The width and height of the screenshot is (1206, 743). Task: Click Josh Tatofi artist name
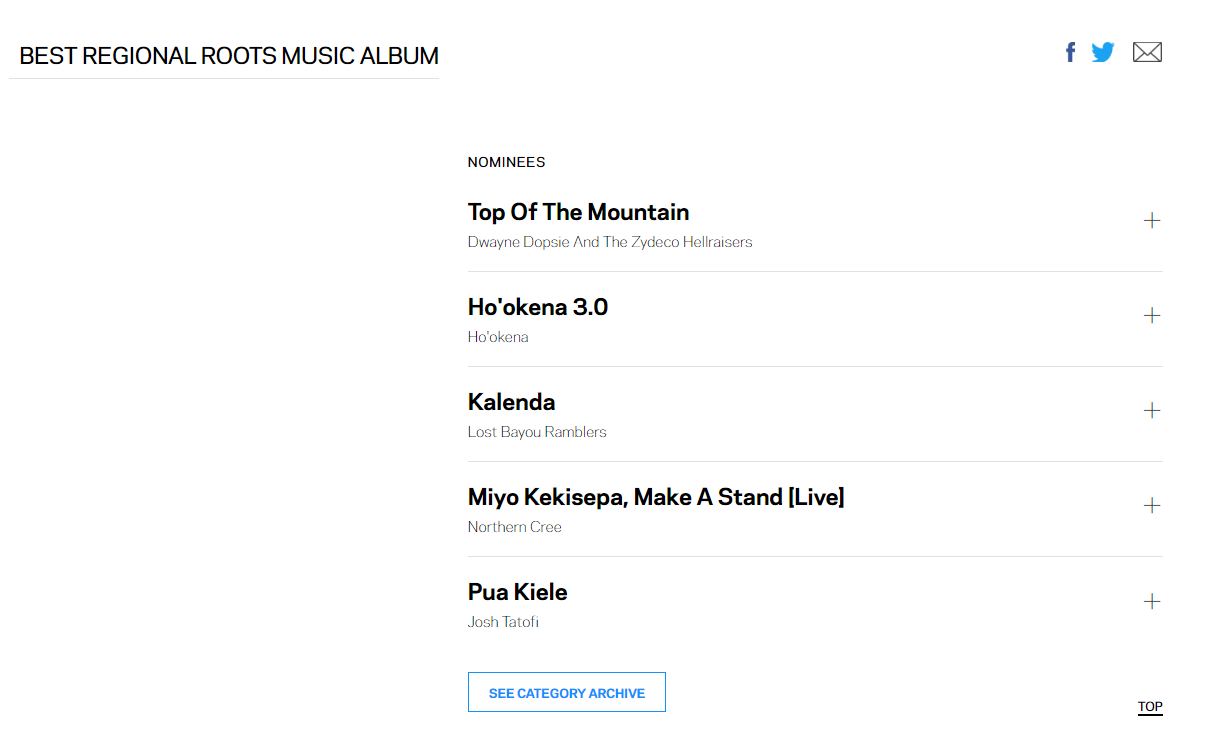click(x=503, y=622)
